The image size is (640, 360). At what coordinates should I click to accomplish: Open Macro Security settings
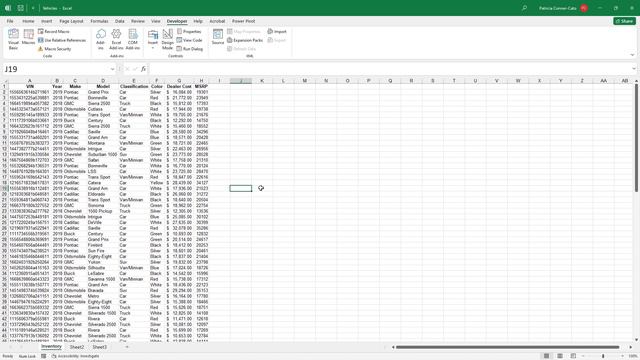[55, 49]
